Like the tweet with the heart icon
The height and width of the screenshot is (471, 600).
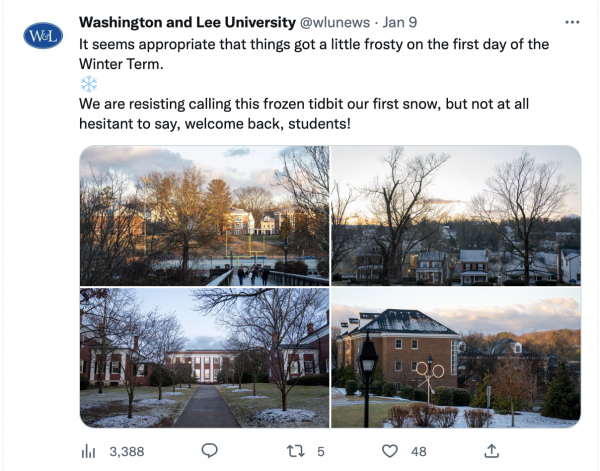(390, 451)
